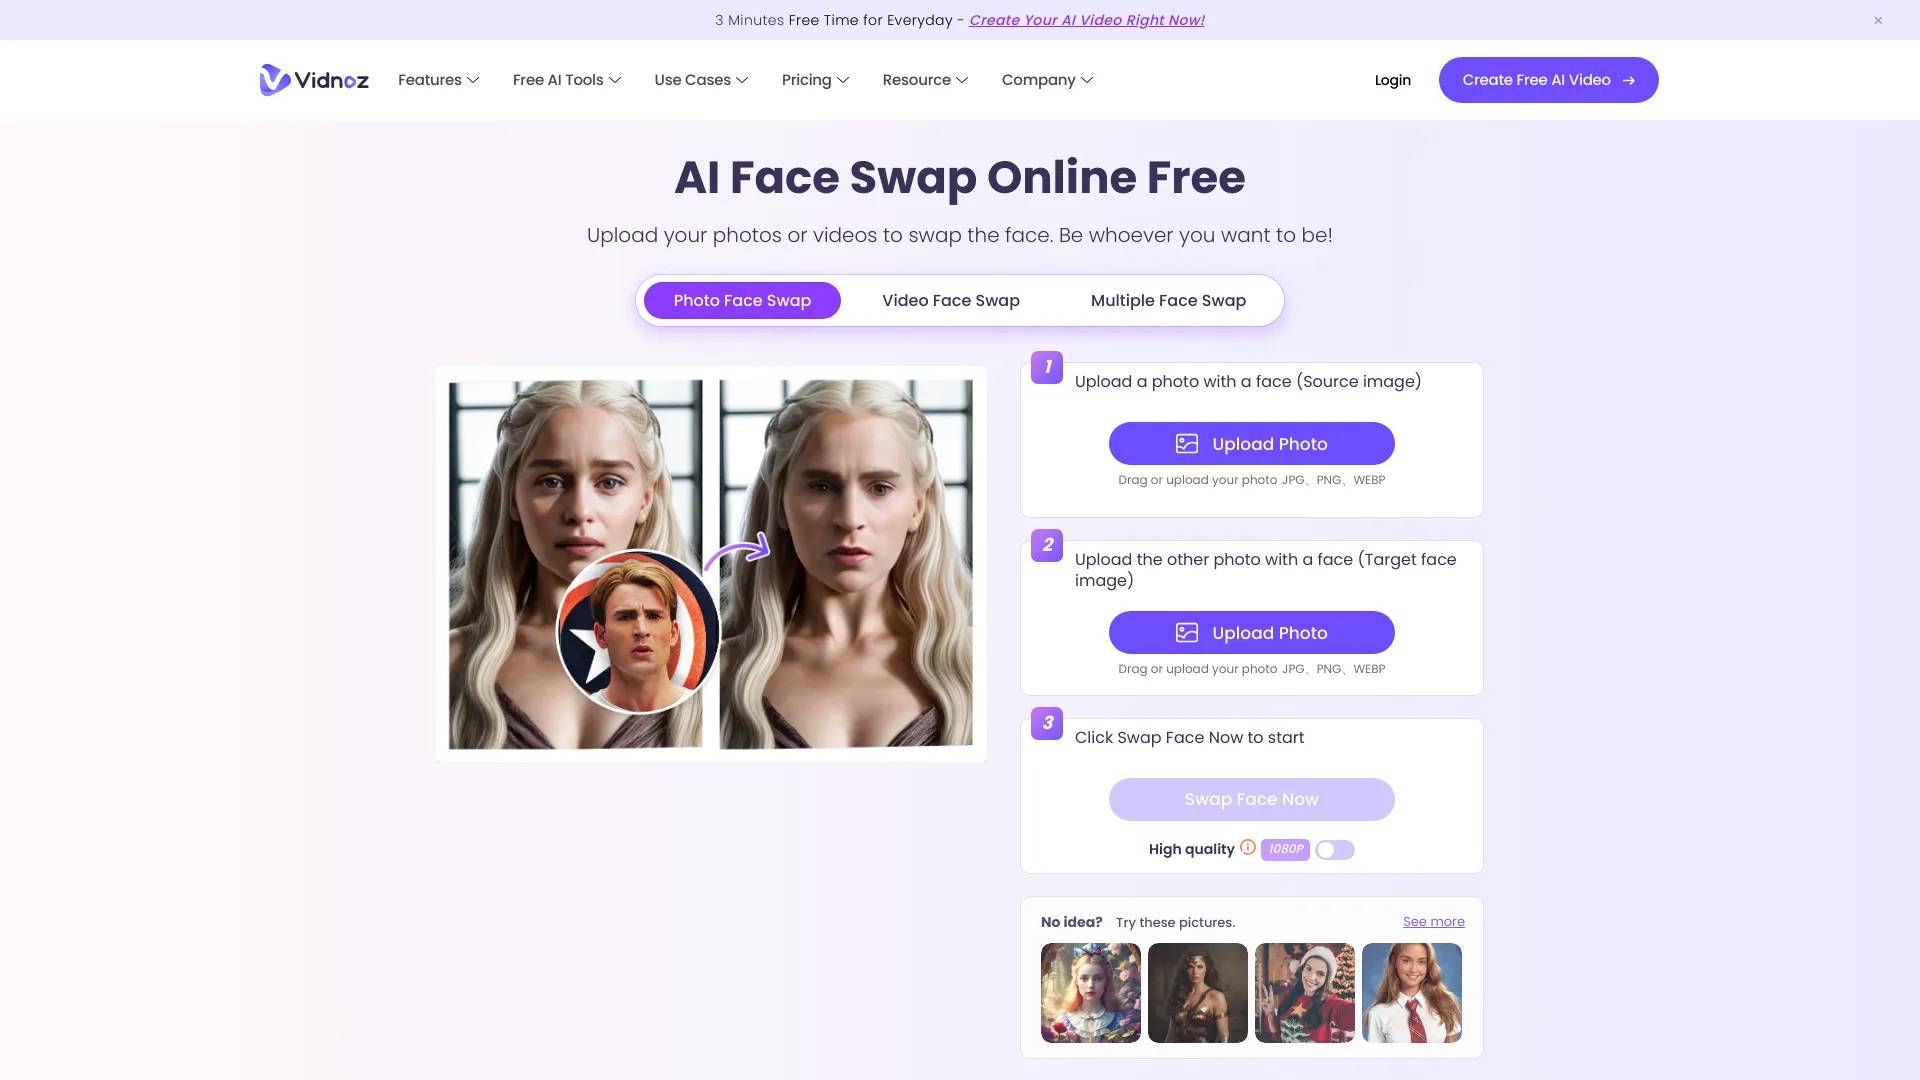Click the target image Upload Photo icon
This screenshot has height=1080, width=1920.
pyautogui.click(x=1185, y=633)
